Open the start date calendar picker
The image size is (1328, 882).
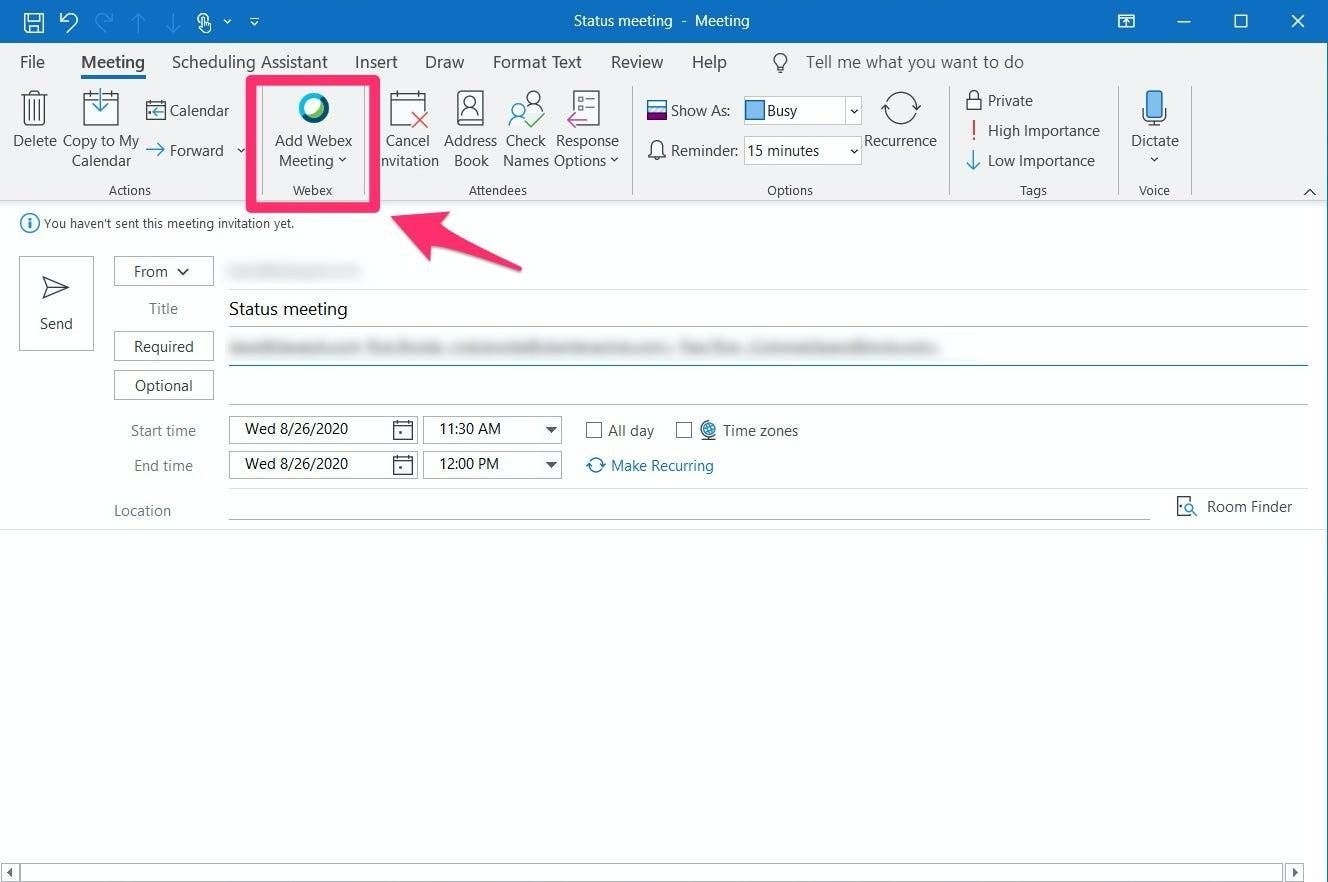point(402,430)
